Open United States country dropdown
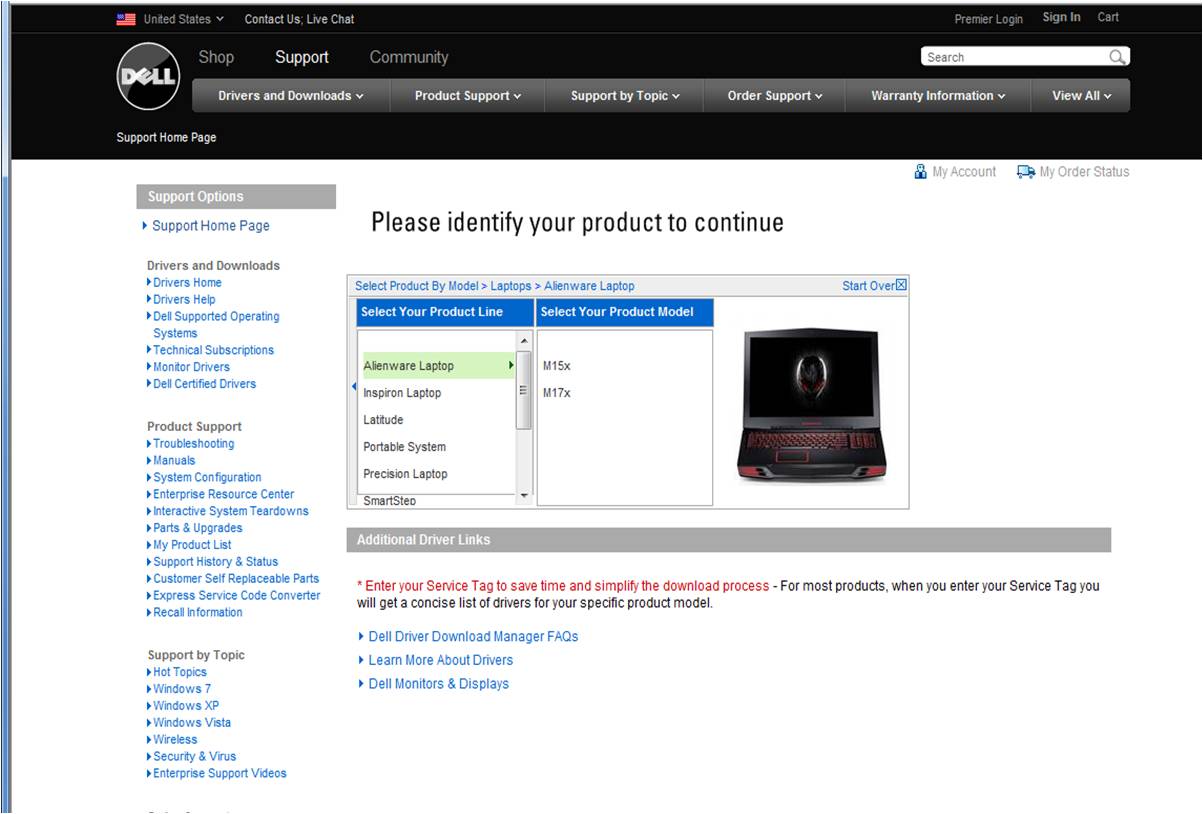 click(184, 19)
